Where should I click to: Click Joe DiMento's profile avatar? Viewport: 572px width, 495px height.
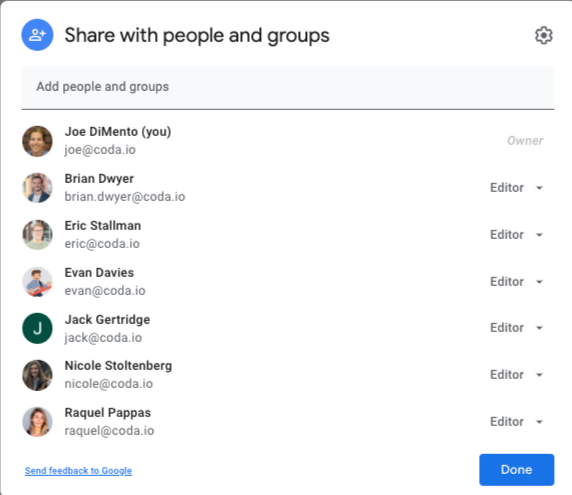click(x=37, y=141)
